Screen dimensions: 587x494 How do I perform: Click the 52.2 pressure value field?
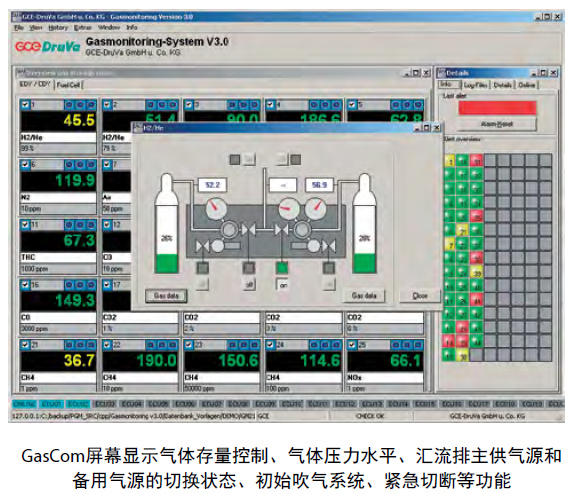212,185
